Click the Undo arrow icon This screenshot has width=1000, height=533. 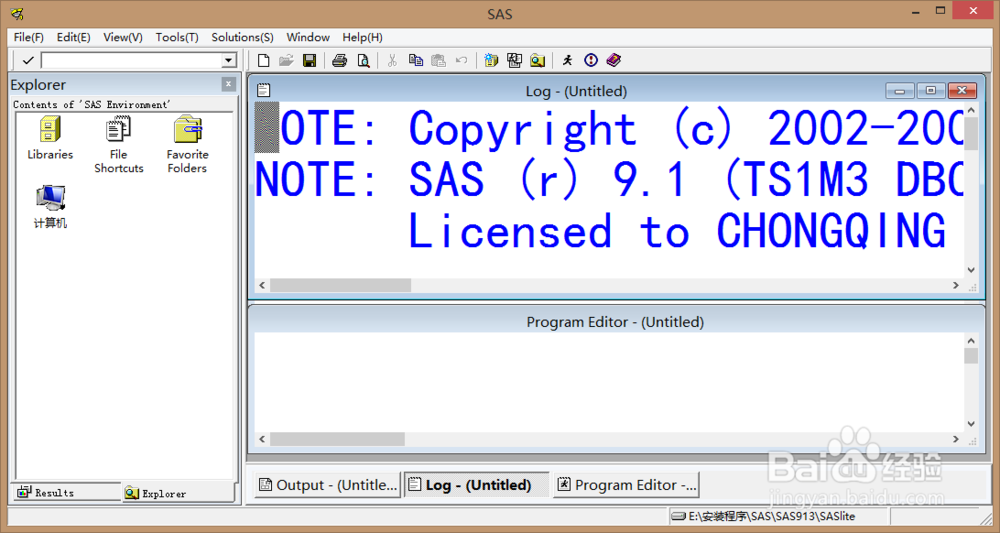[x=461, y=61]
